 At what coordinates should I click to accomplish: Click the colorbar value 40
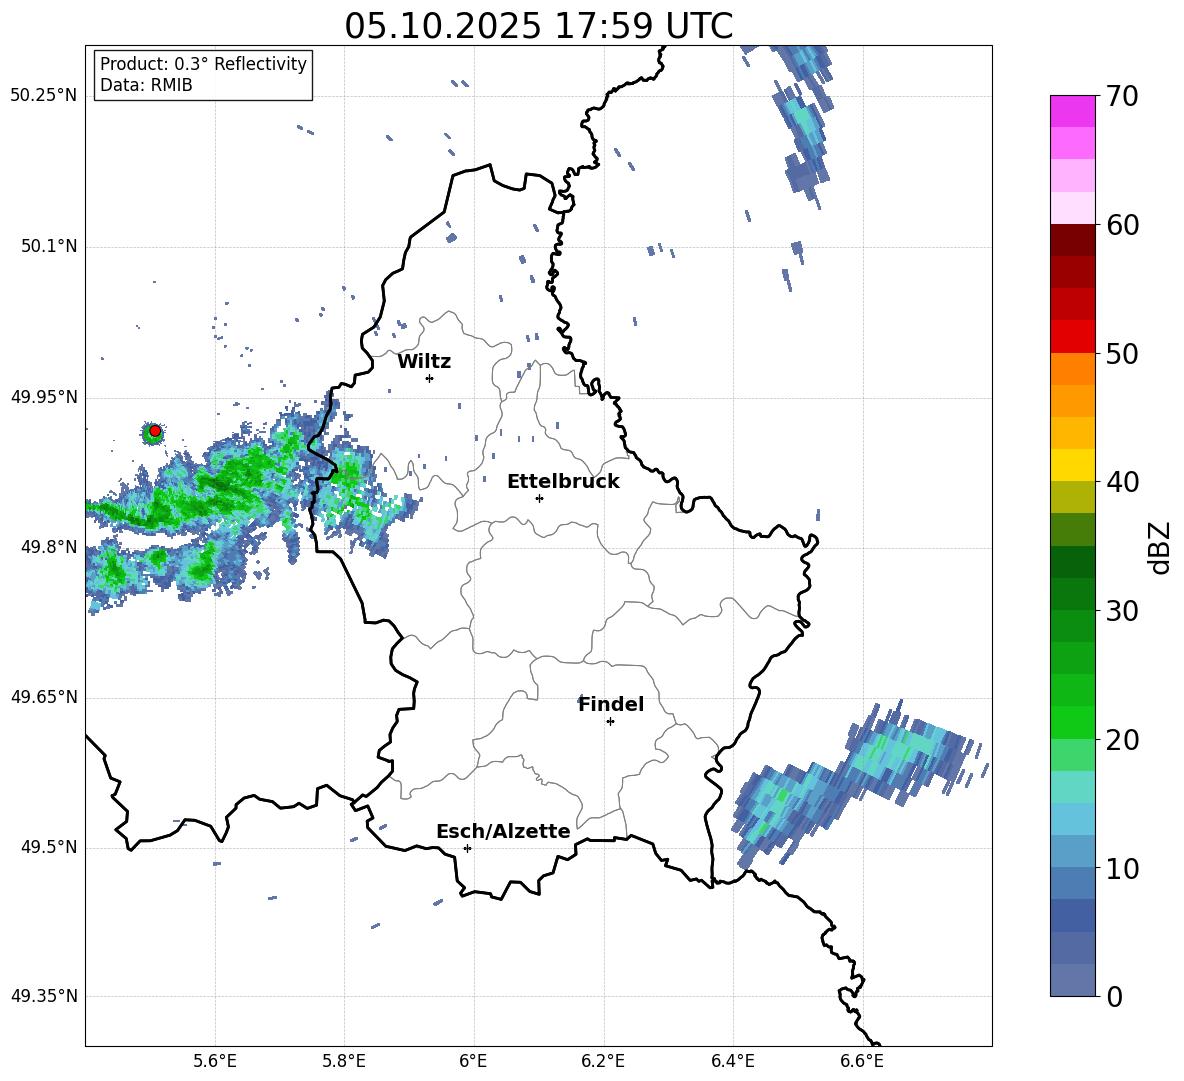pyautogui.click(x=1122, y=482)
